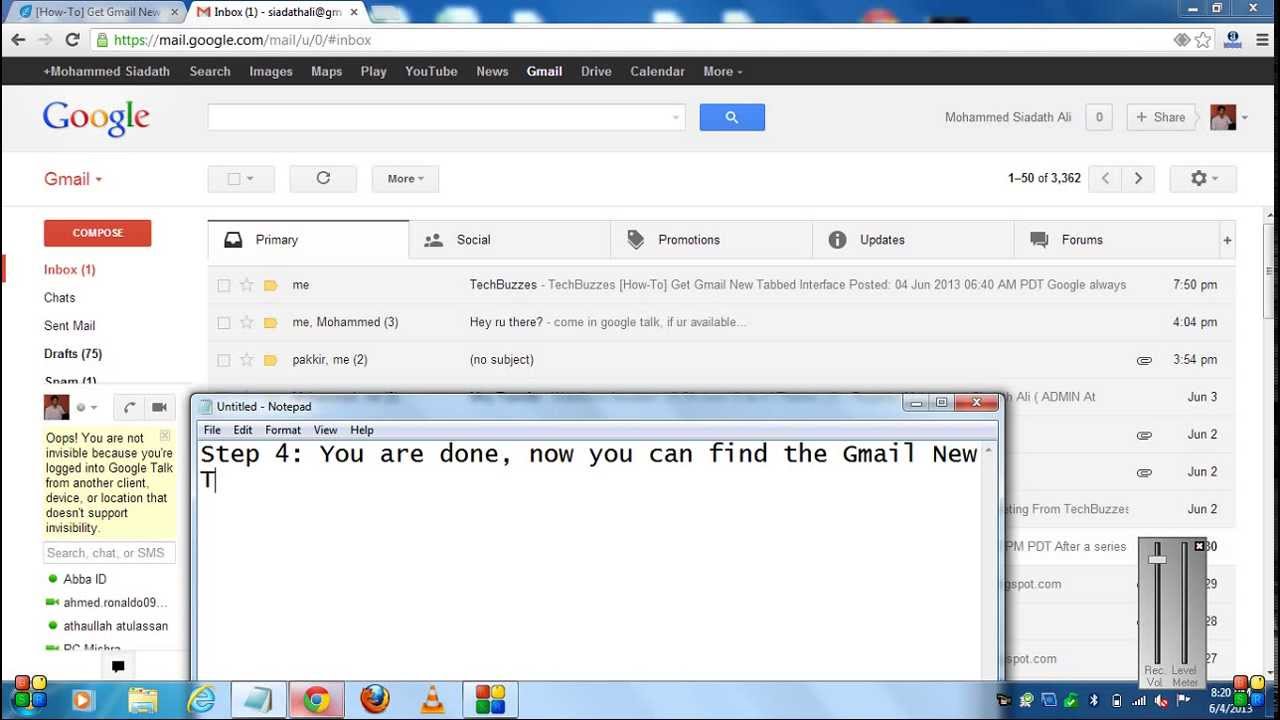Open Notepad Edit menu
The width and height of the screenshot is (1280, 720).
243,430
